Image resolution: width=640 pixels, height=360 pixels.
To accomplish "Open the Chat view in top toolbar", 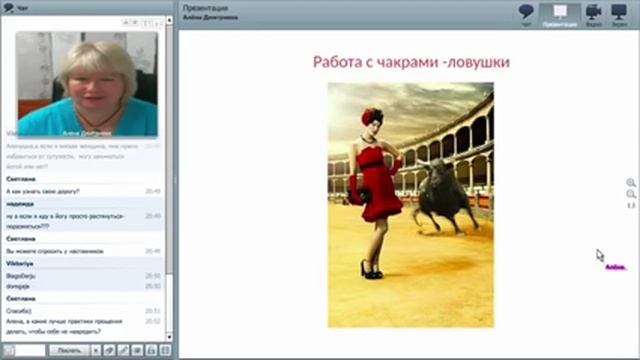I will (526, 15).
